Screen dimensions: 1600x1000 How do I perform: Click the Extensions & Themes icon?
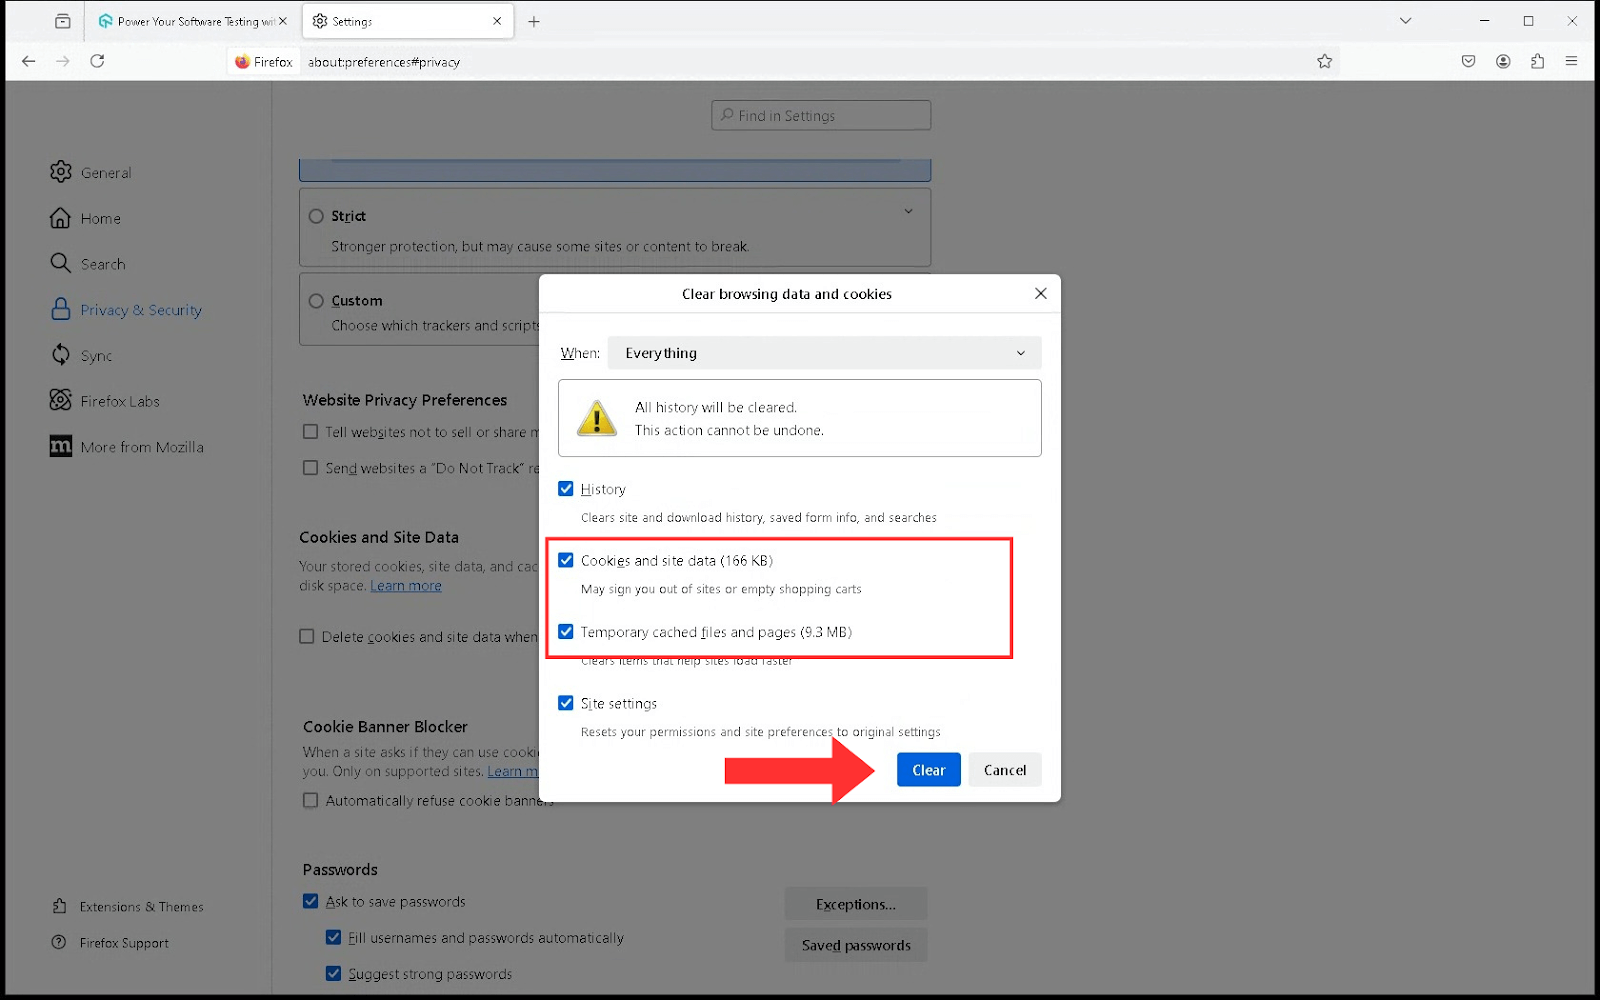click(x=59, y=906)
